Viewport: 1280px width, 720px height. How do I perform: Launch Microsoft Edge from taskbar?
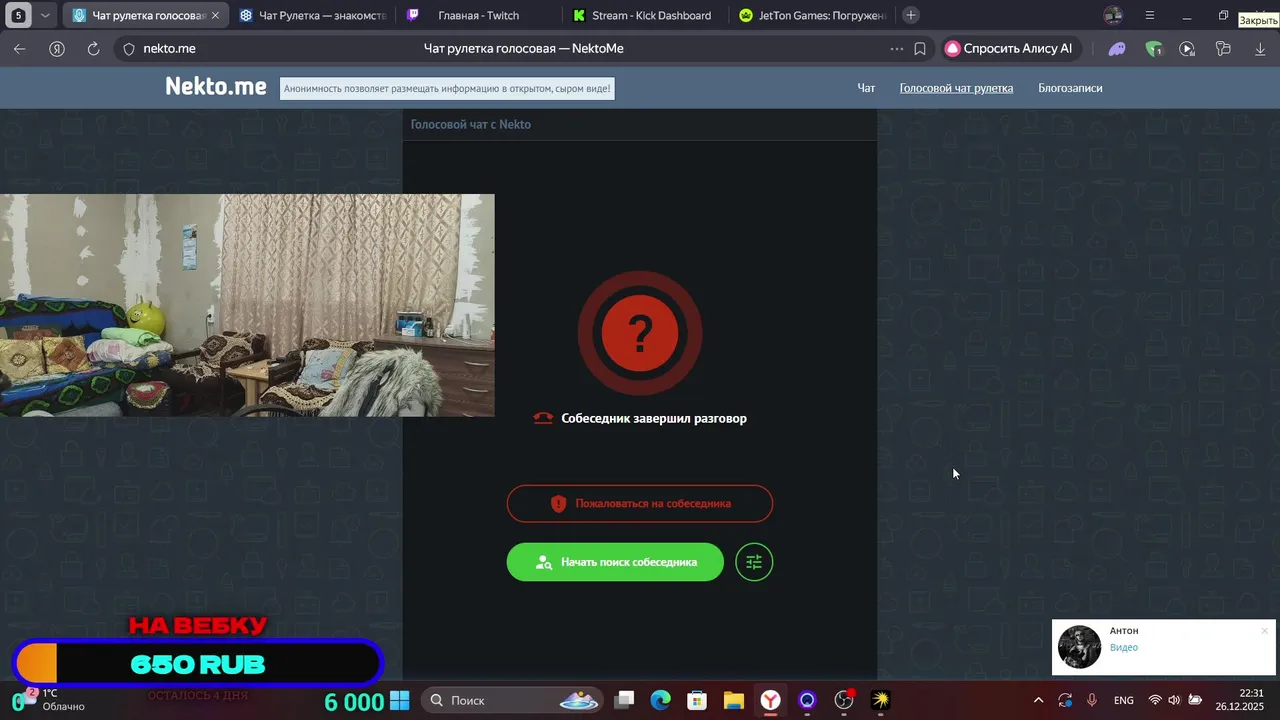click(661, 700)
